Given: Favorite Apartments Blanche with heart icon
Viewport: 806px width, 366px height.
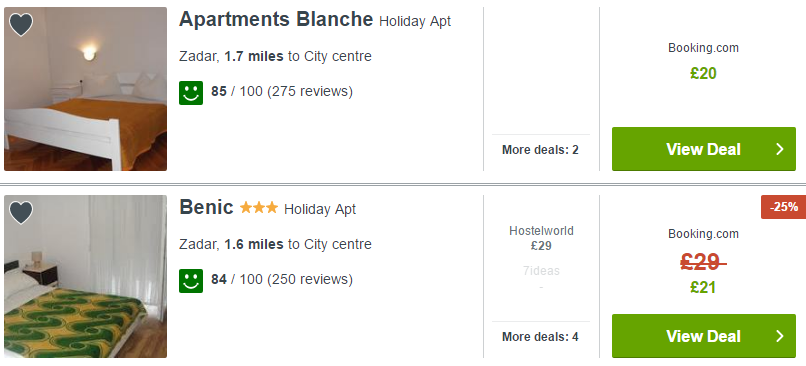Looking at the screenshot, I should (x=21, y=24).
